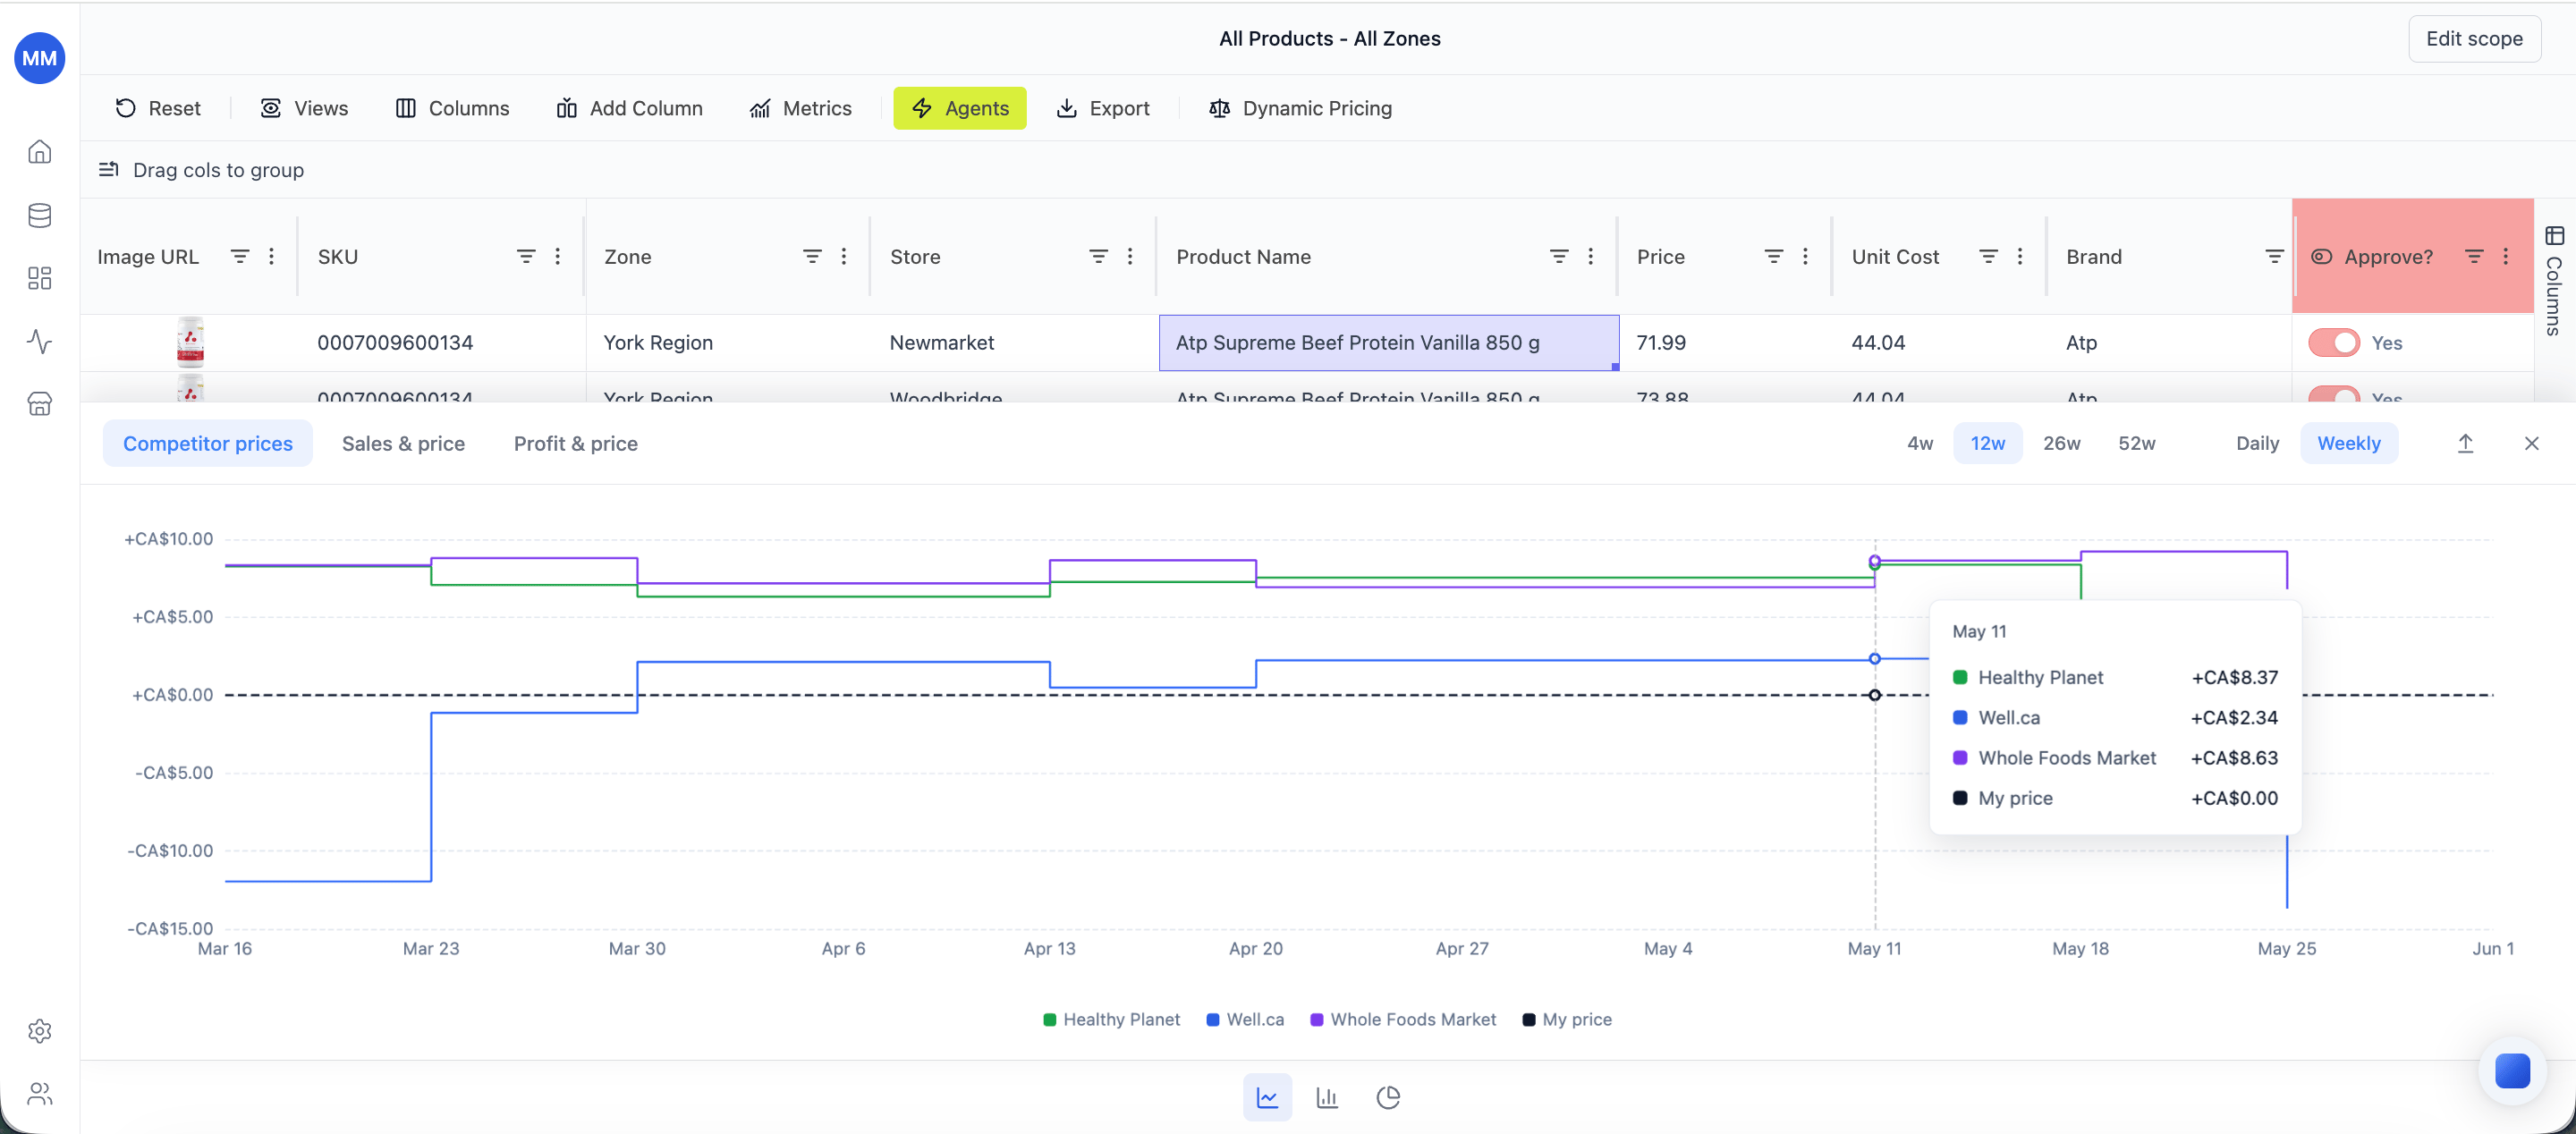
Task: Click unit cost 44.04 in Newmarket row
Action: [x=1877, y=343]
